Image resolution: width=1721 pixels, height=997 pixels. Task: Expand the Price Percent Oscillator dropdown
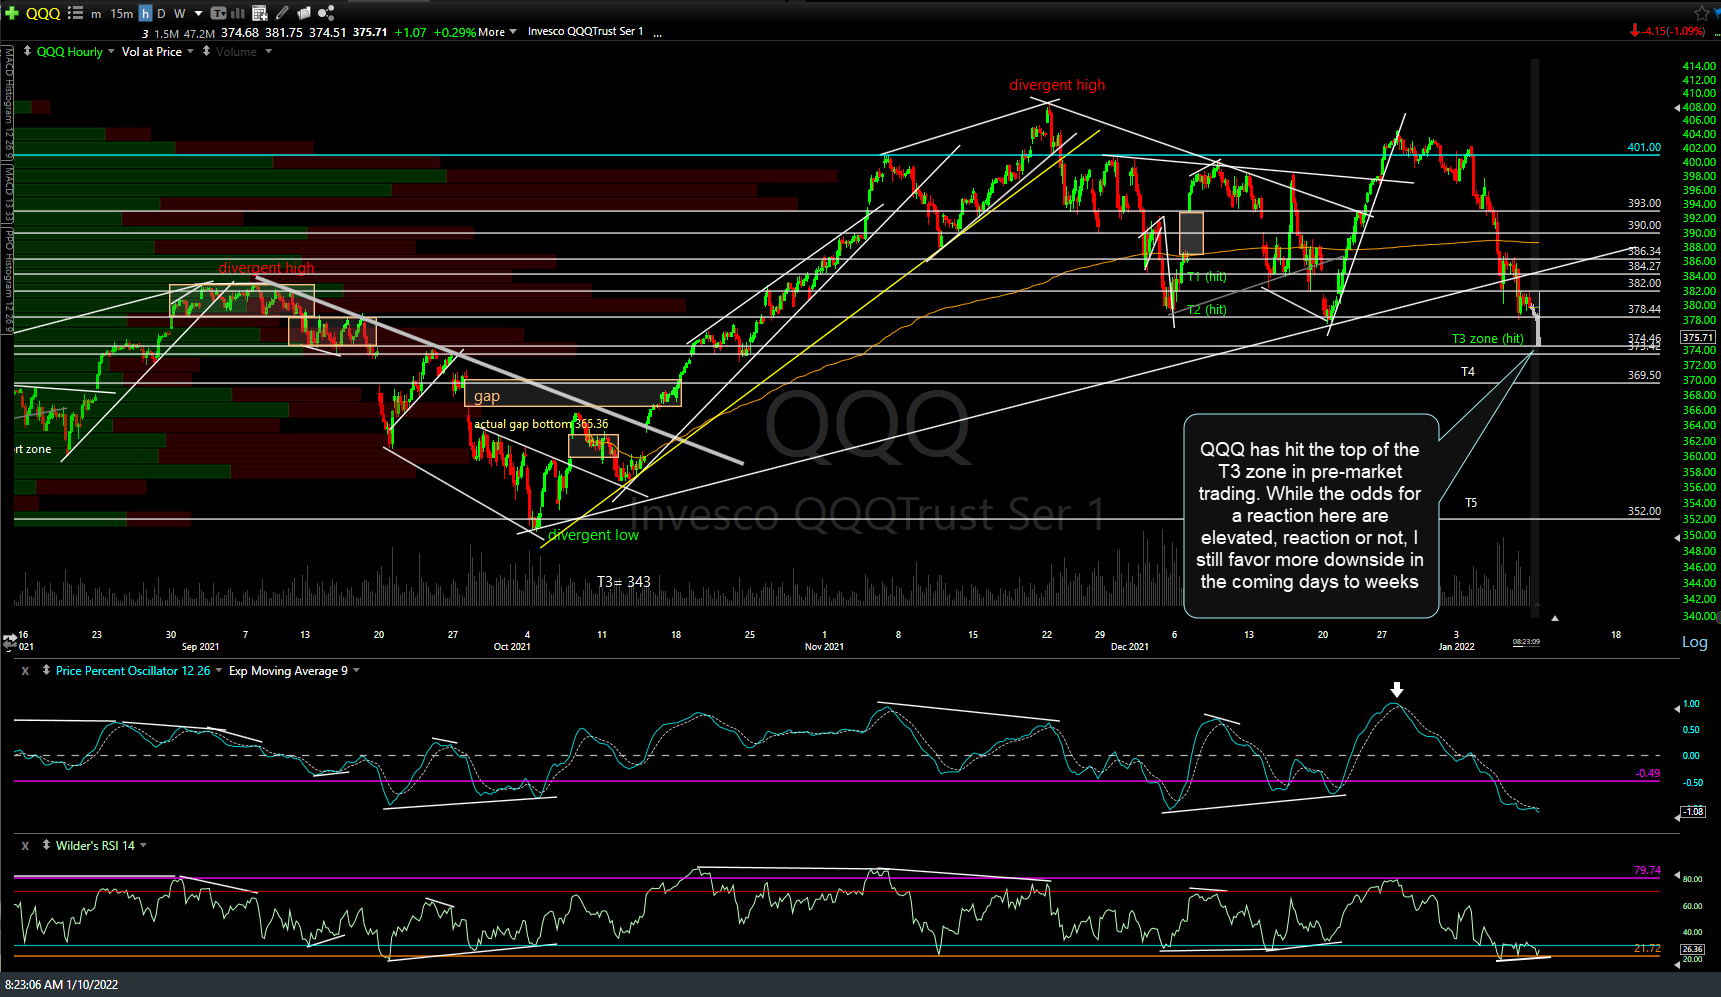pos(219,671)
